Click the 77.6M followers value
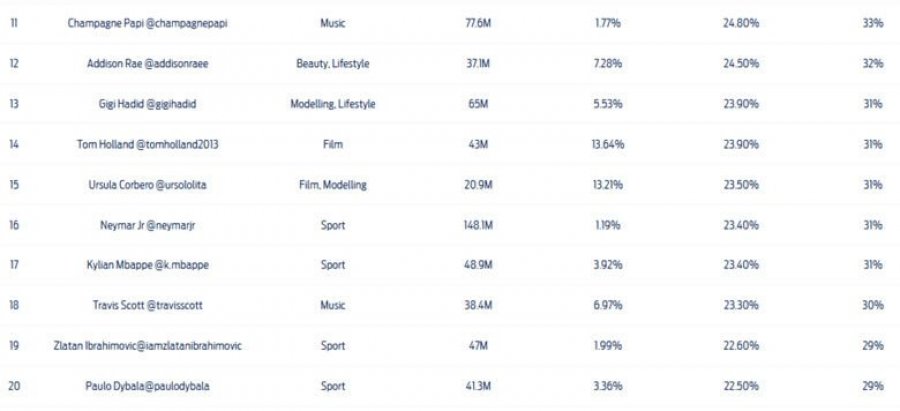This screenshot has width=900, height=411. click(478, 24)
